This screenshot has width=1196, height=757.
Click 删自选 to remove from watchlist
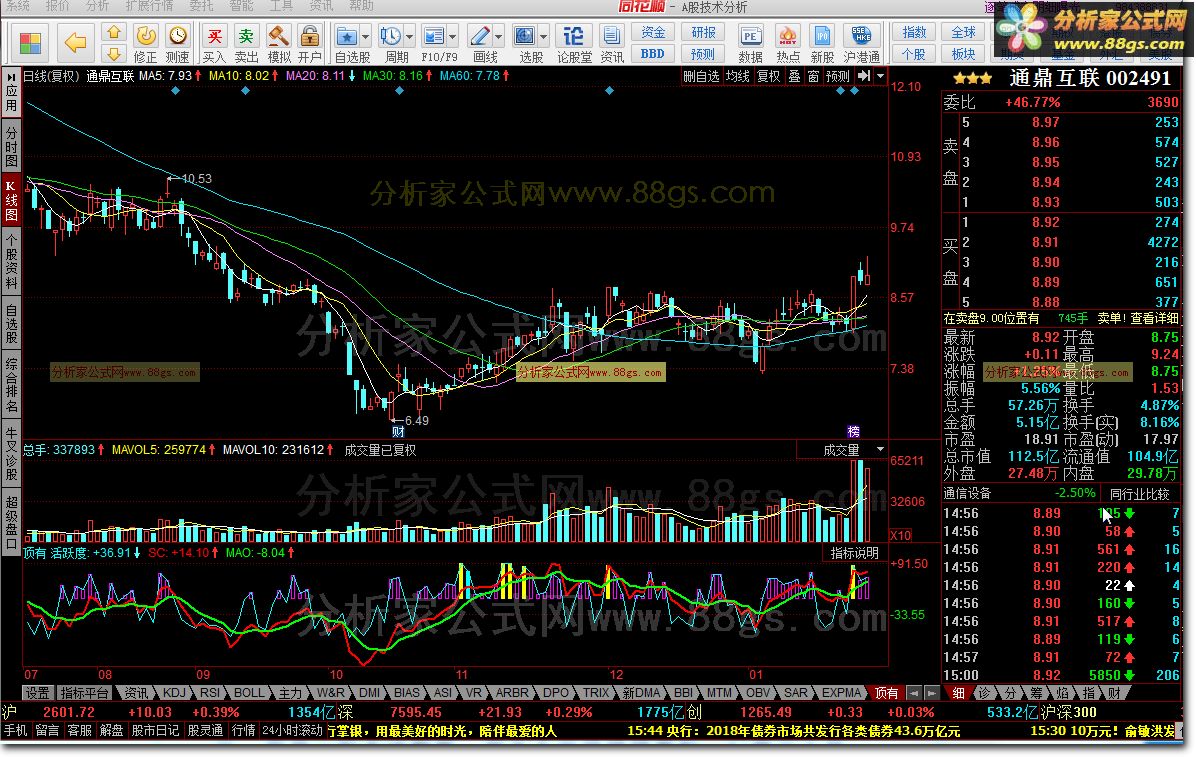point(701,76)
